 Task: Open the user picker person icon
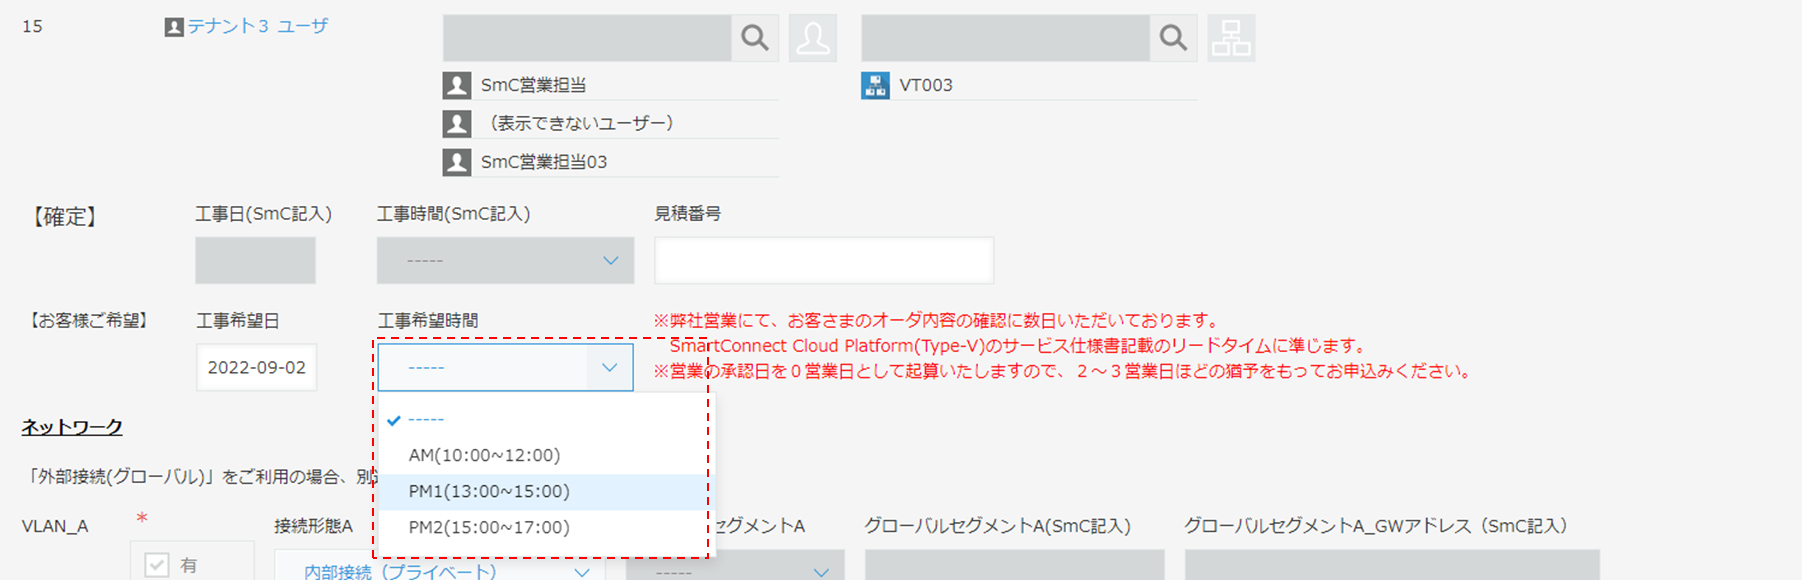813,38
